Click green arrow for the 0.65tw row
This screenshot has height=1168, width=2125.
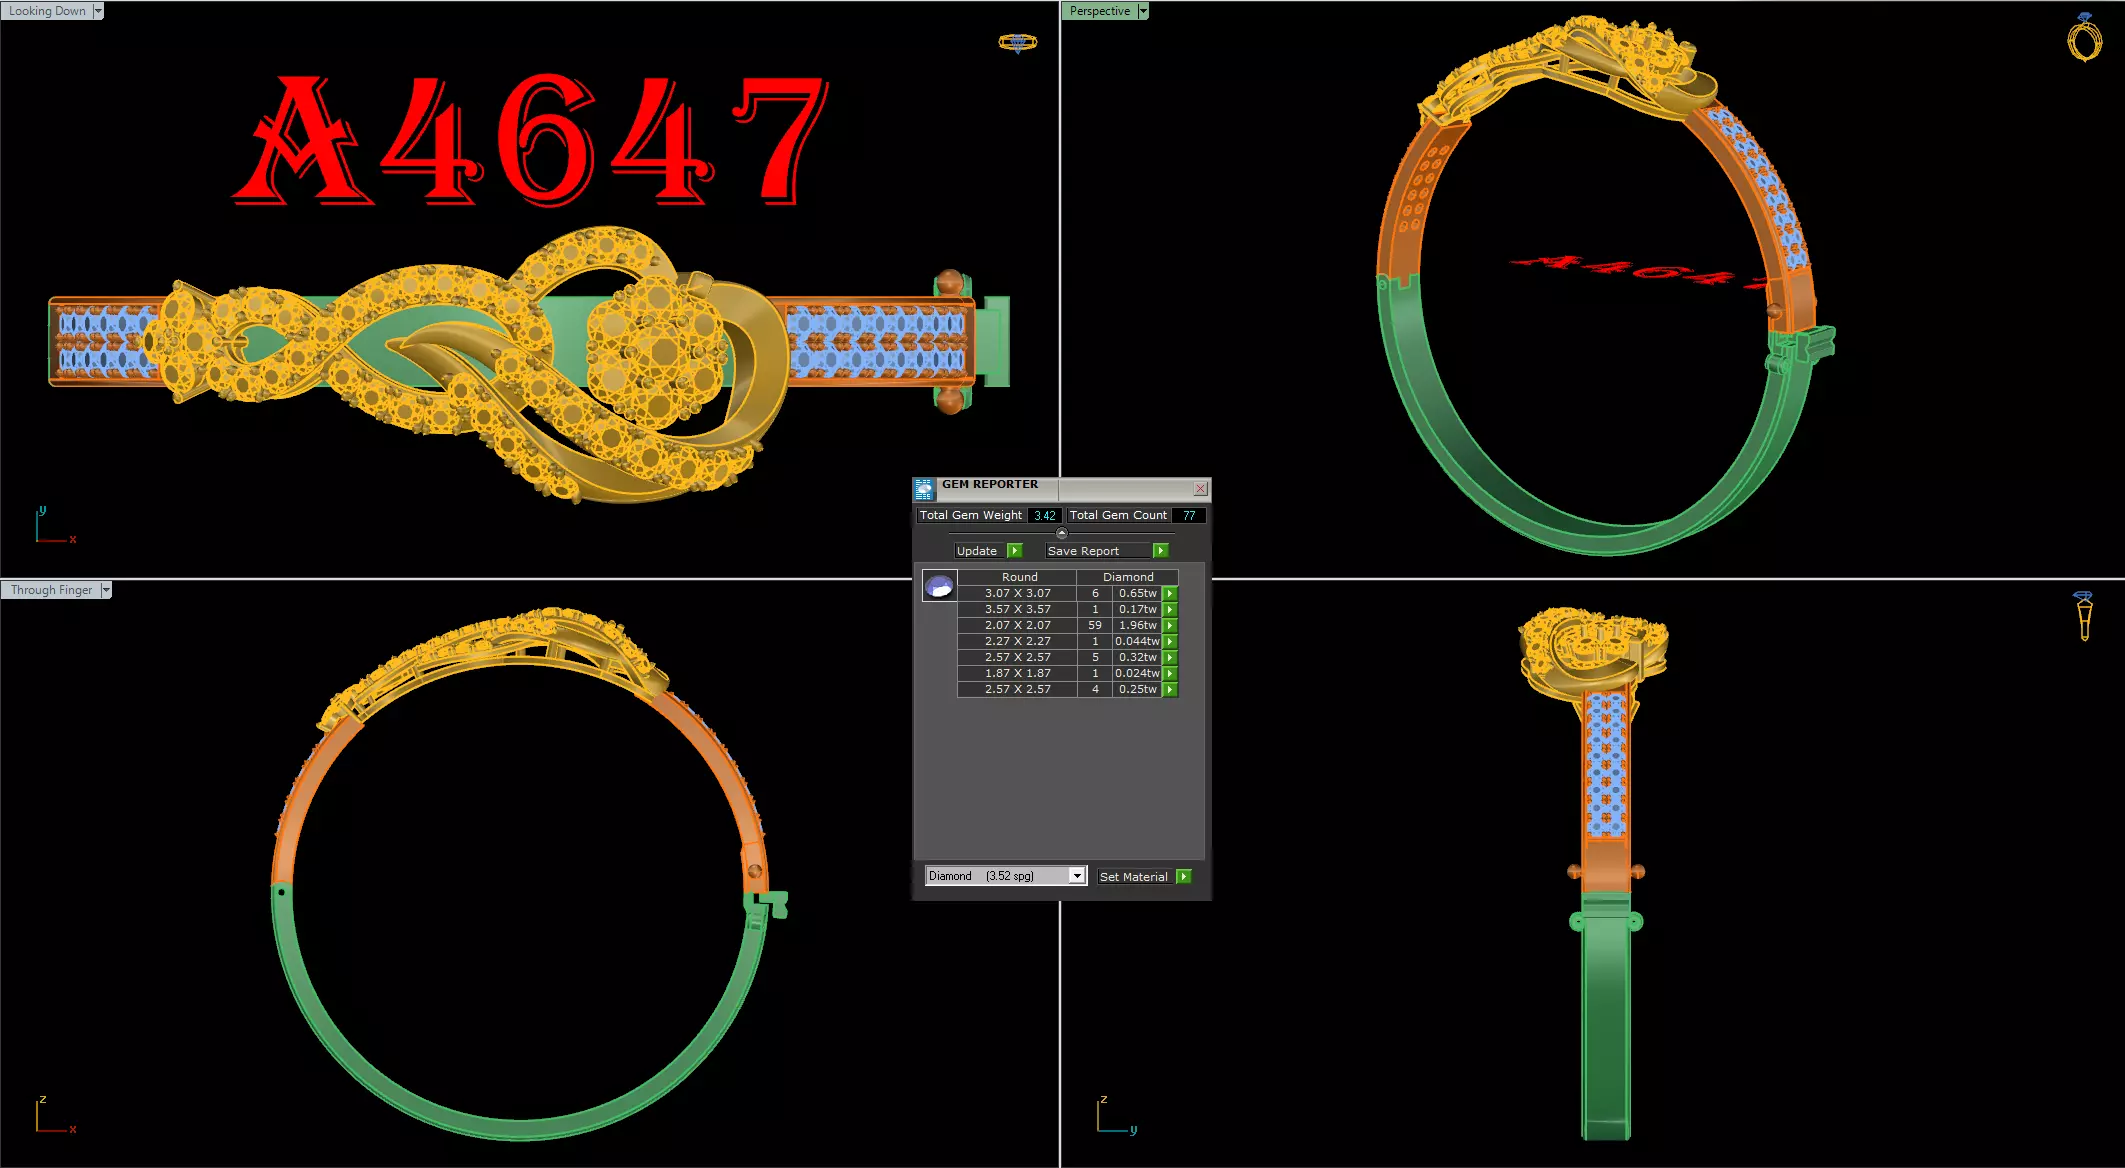[1170, 593]
